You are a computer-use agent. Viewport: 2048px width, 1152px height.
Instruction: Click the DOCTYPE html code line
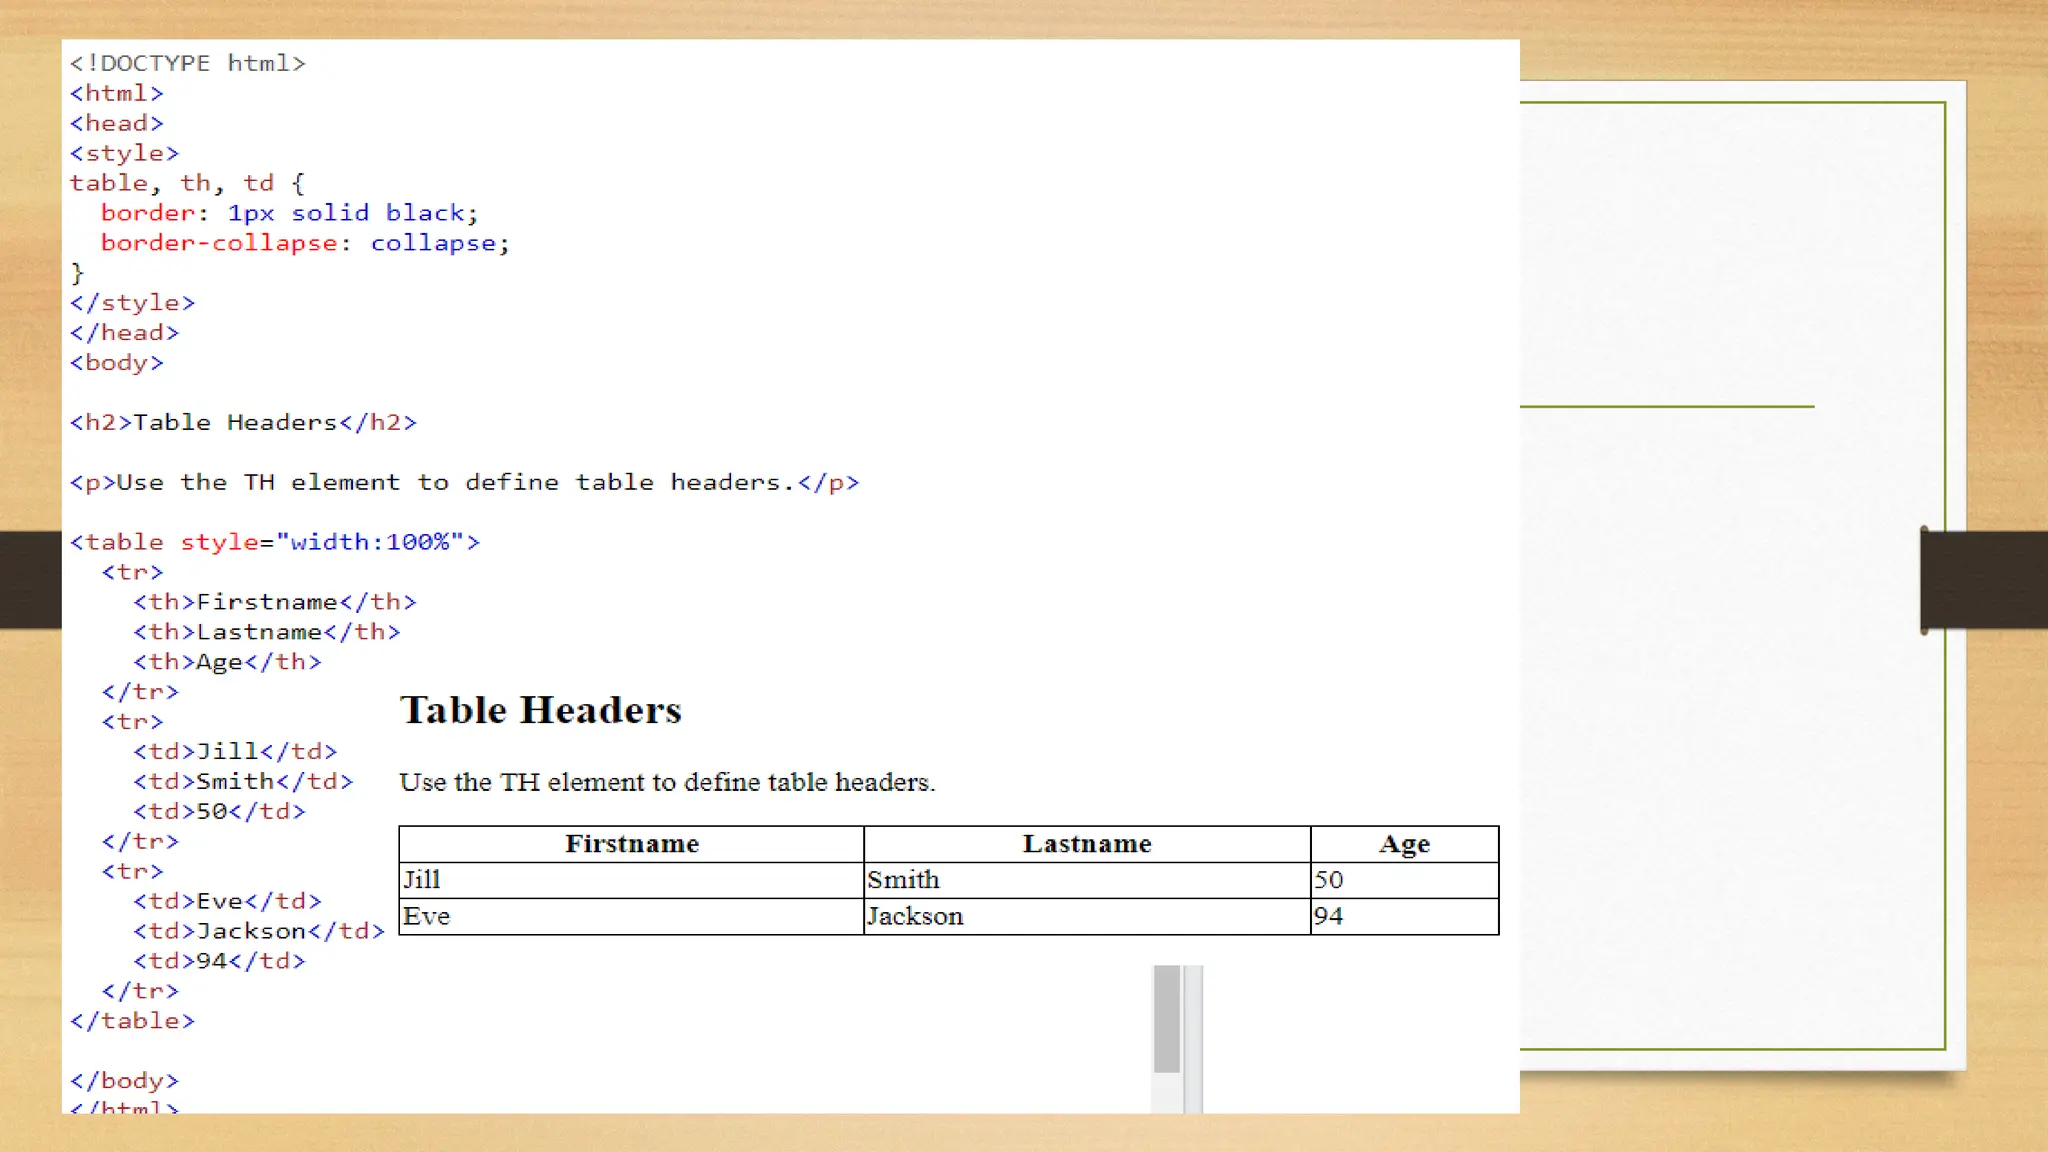coord(187,63)
